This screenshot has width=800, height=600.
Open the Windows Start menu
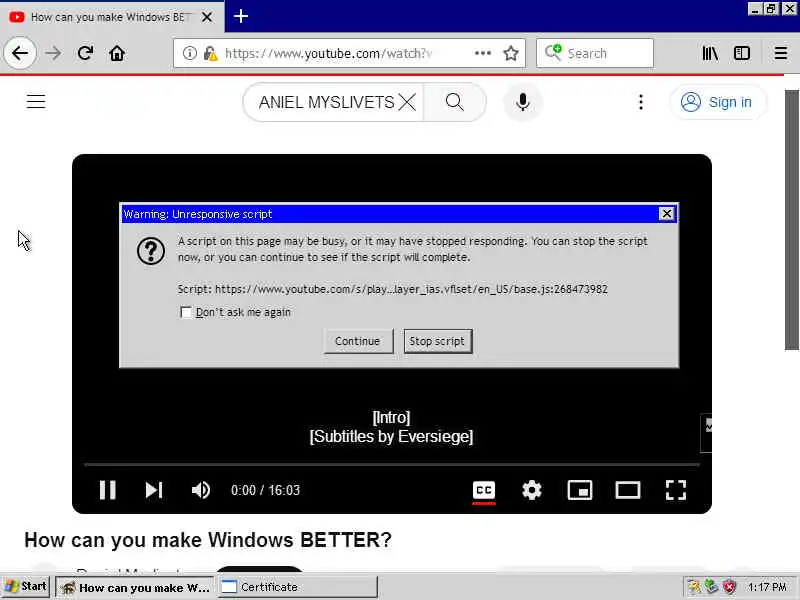(x=26, y=587)
